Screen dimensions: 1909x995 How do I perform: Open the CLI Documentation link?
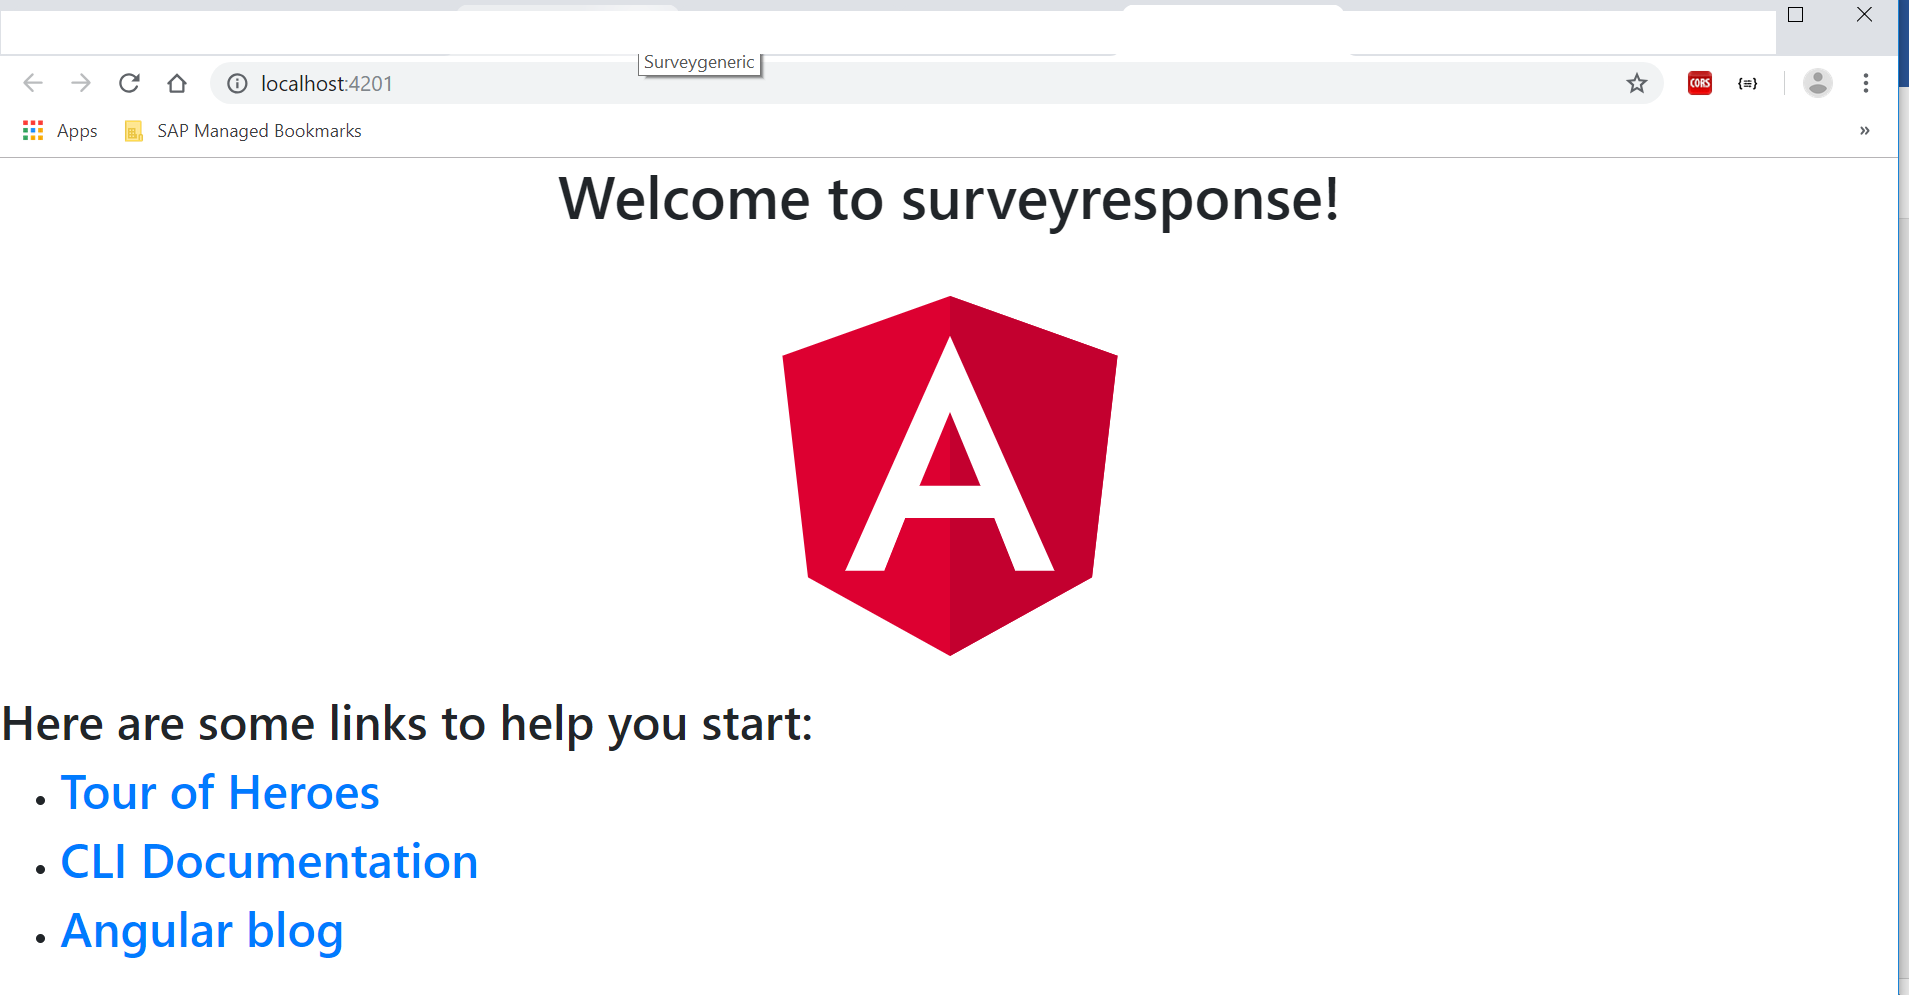(x=269, y=862)
